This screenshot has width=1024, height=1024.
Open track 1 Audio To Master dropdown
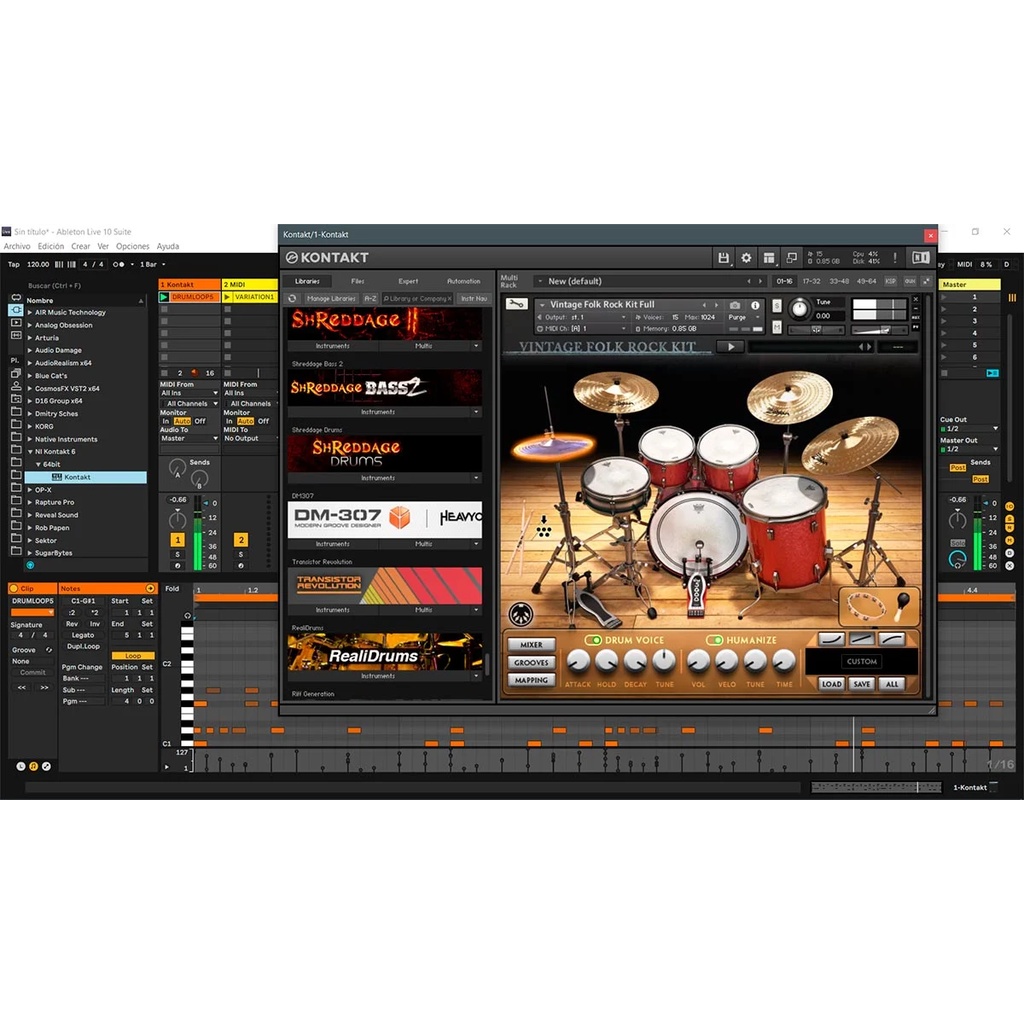[x=189, y=438]
